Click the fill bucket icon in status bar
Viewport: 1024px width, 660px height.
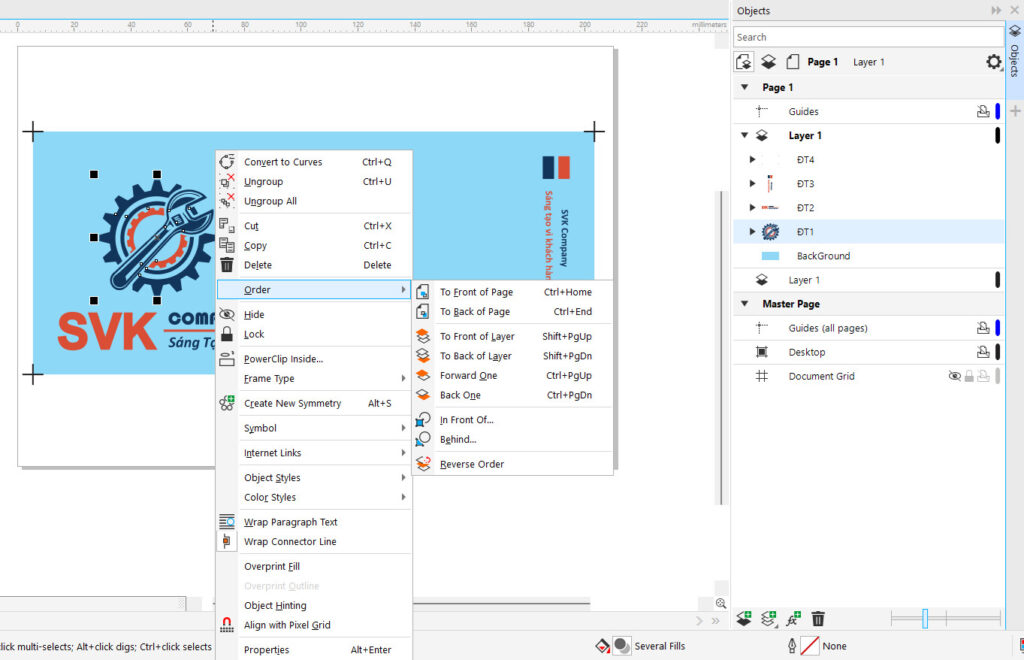pos(601,646)
